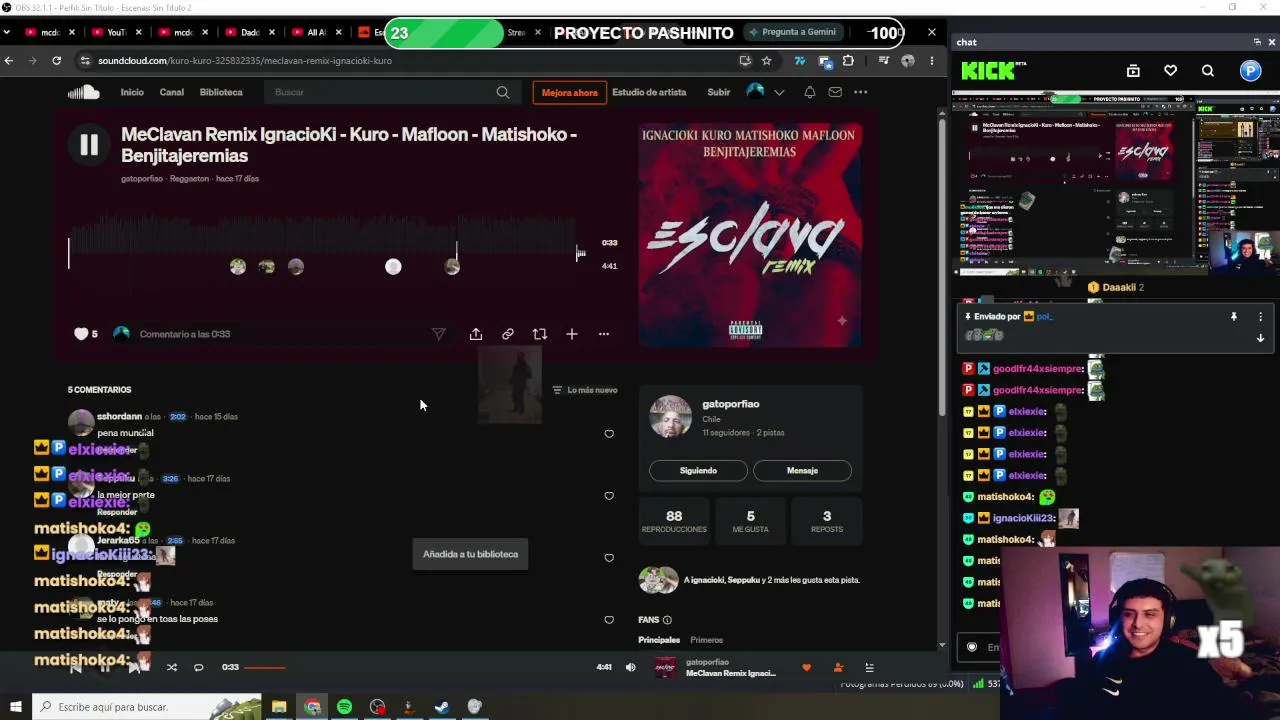Like the playing track in the player bar
Viewport: 1280px width, 720px height.
[x=806, y=668]
